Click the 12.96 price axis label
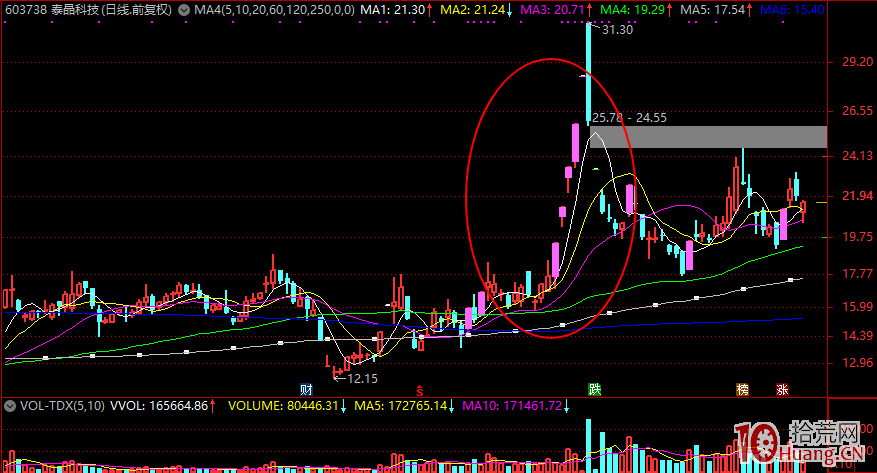Image resolution: width=877 pixels, height=473 pixels. 857,362
